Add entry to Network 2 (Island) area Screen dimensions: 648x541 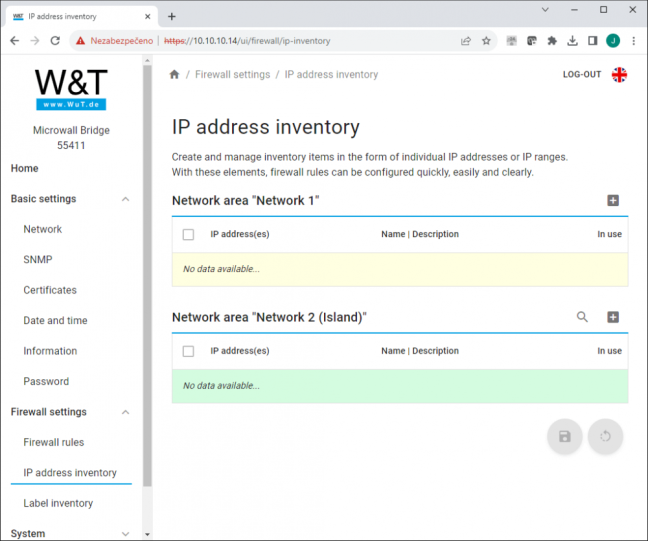coord(612,317)
